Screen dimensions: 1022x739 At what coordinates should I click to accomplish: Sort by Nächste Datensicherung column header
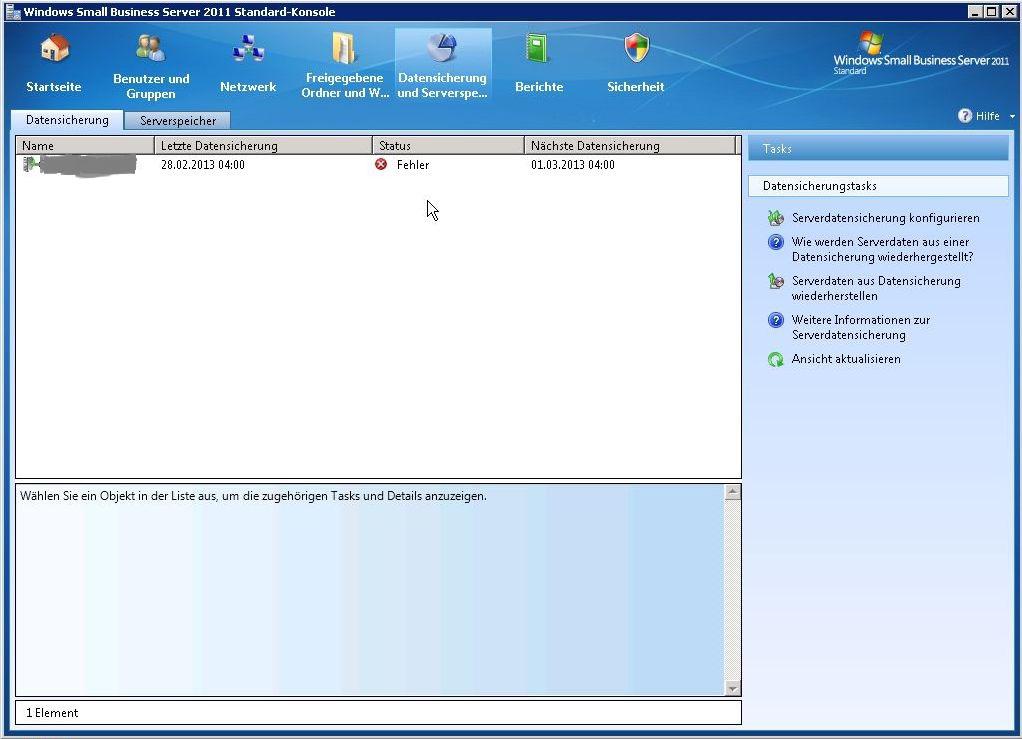click(630, 145)
